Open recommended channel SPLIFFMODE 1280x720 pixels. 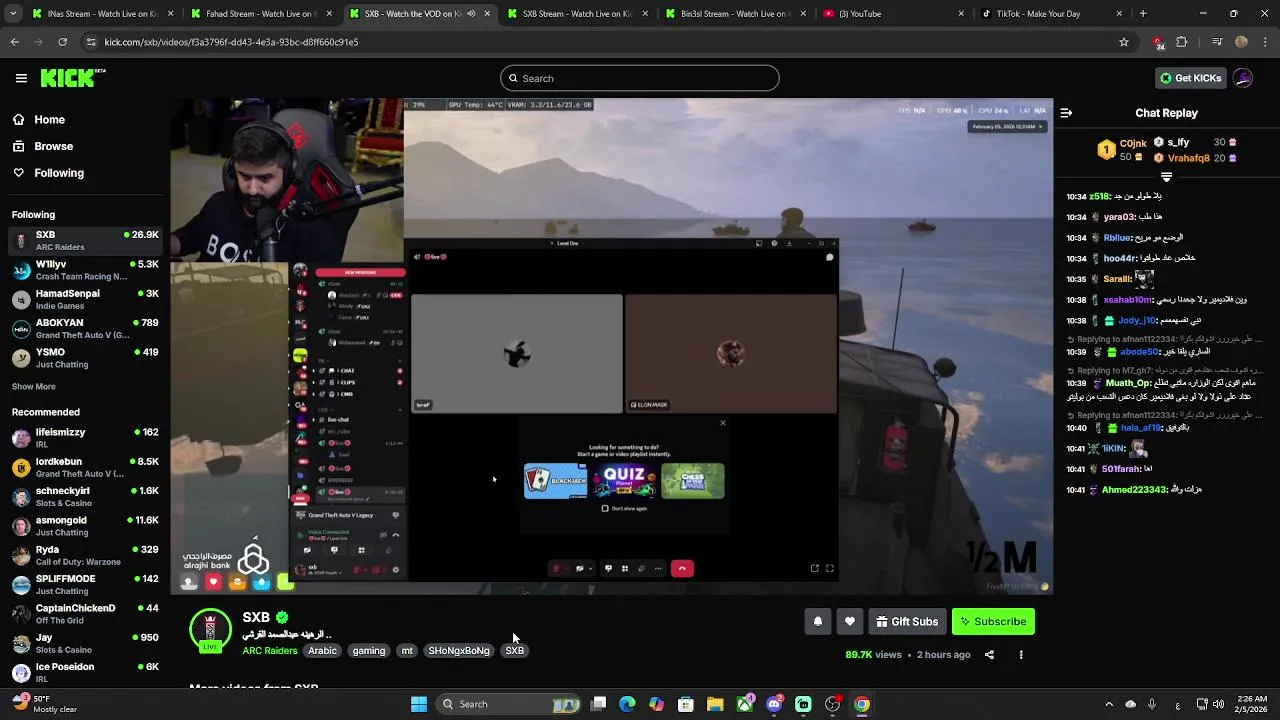85,584
